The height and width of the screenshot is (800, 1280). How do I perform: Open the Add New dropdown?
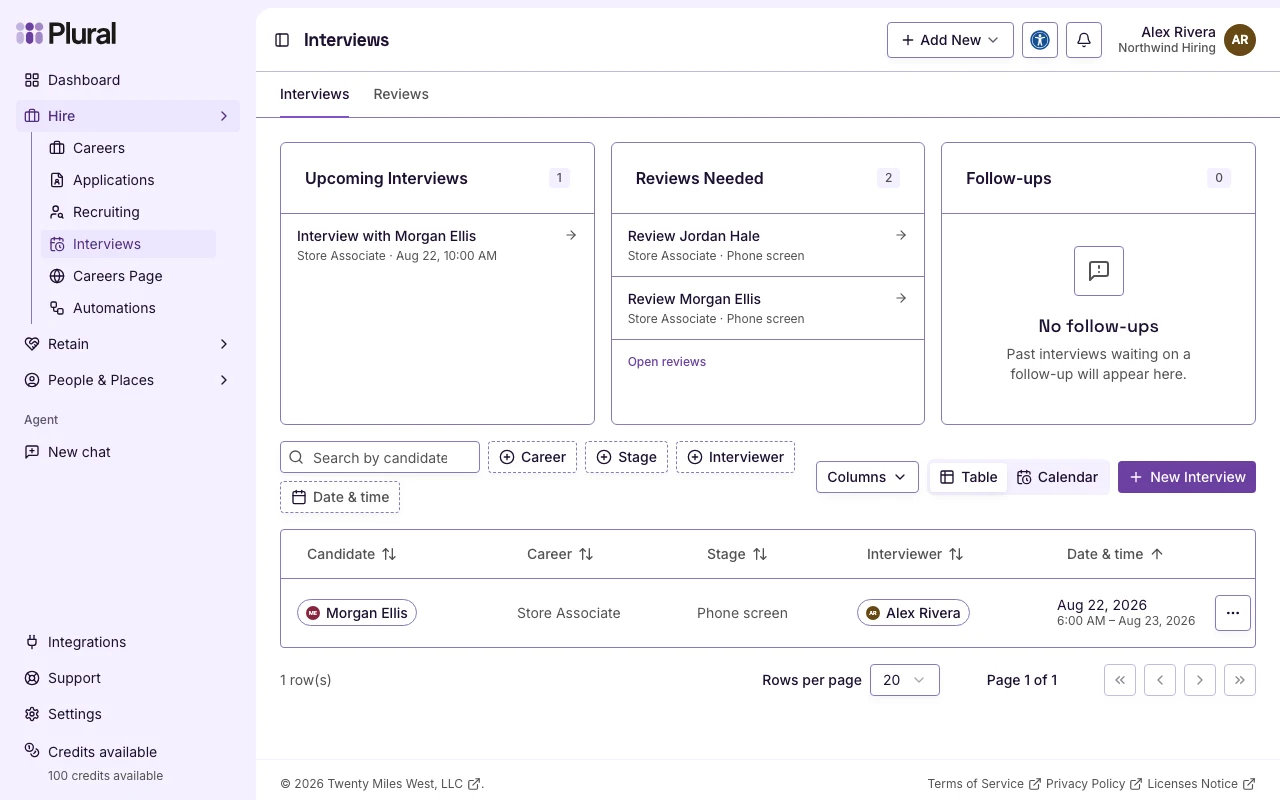click(x=950, y=40)
